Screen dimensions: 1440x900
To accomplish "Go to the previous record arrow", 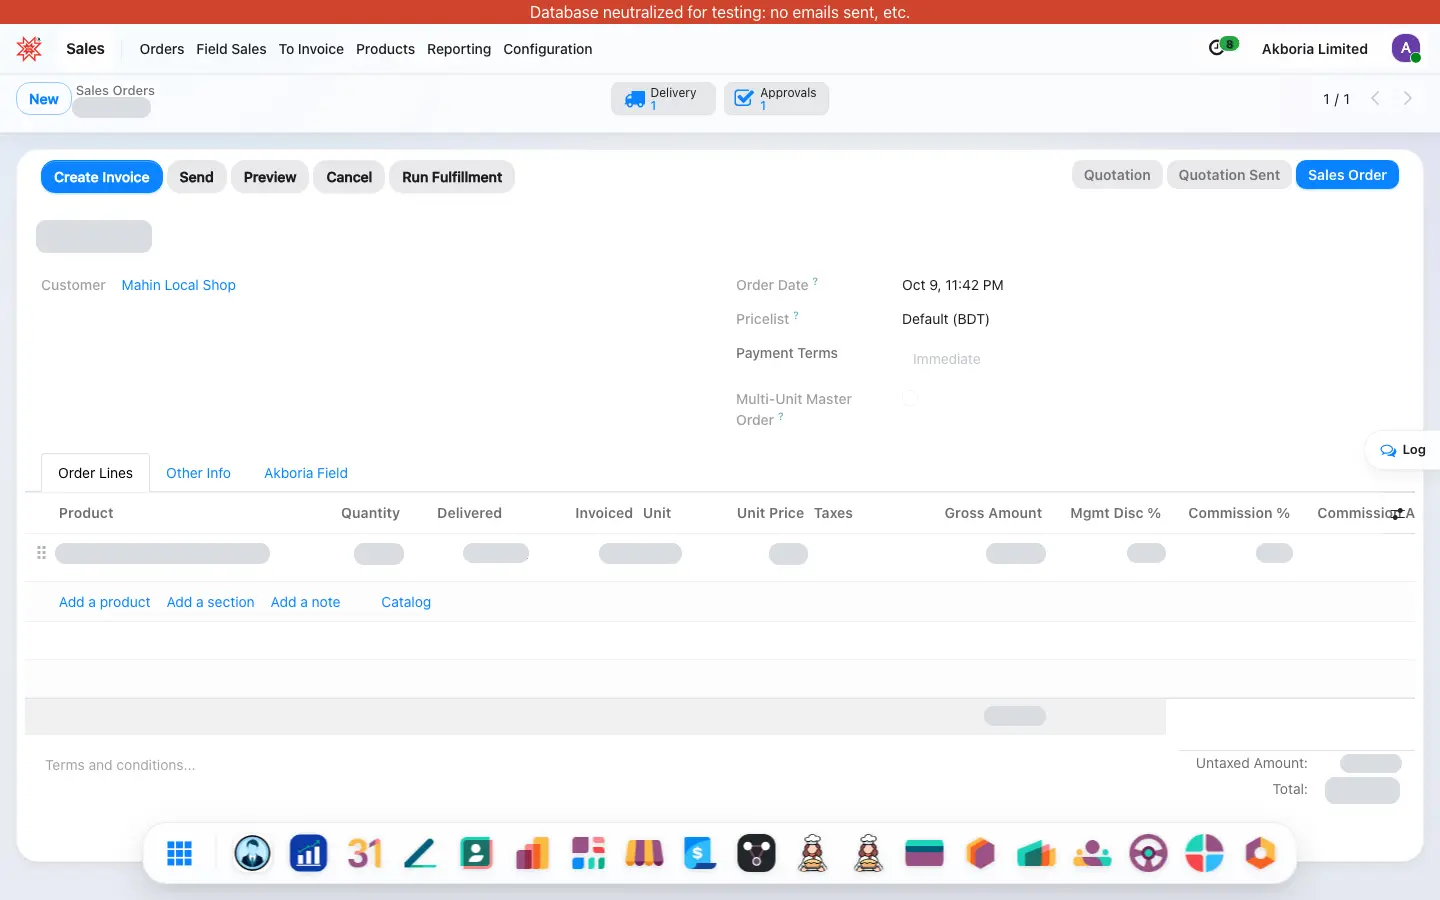I will coord(1376,98).
